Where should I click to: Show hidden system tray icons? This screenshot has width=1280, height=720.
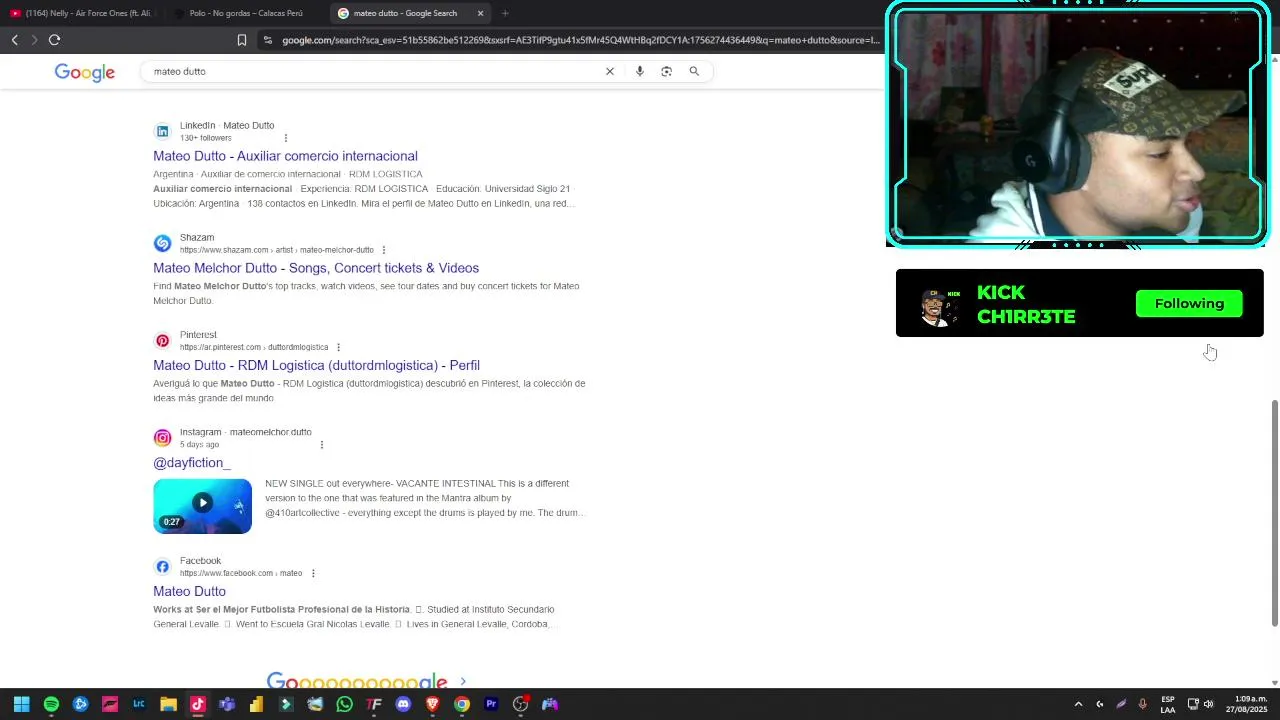point(1078,704)
